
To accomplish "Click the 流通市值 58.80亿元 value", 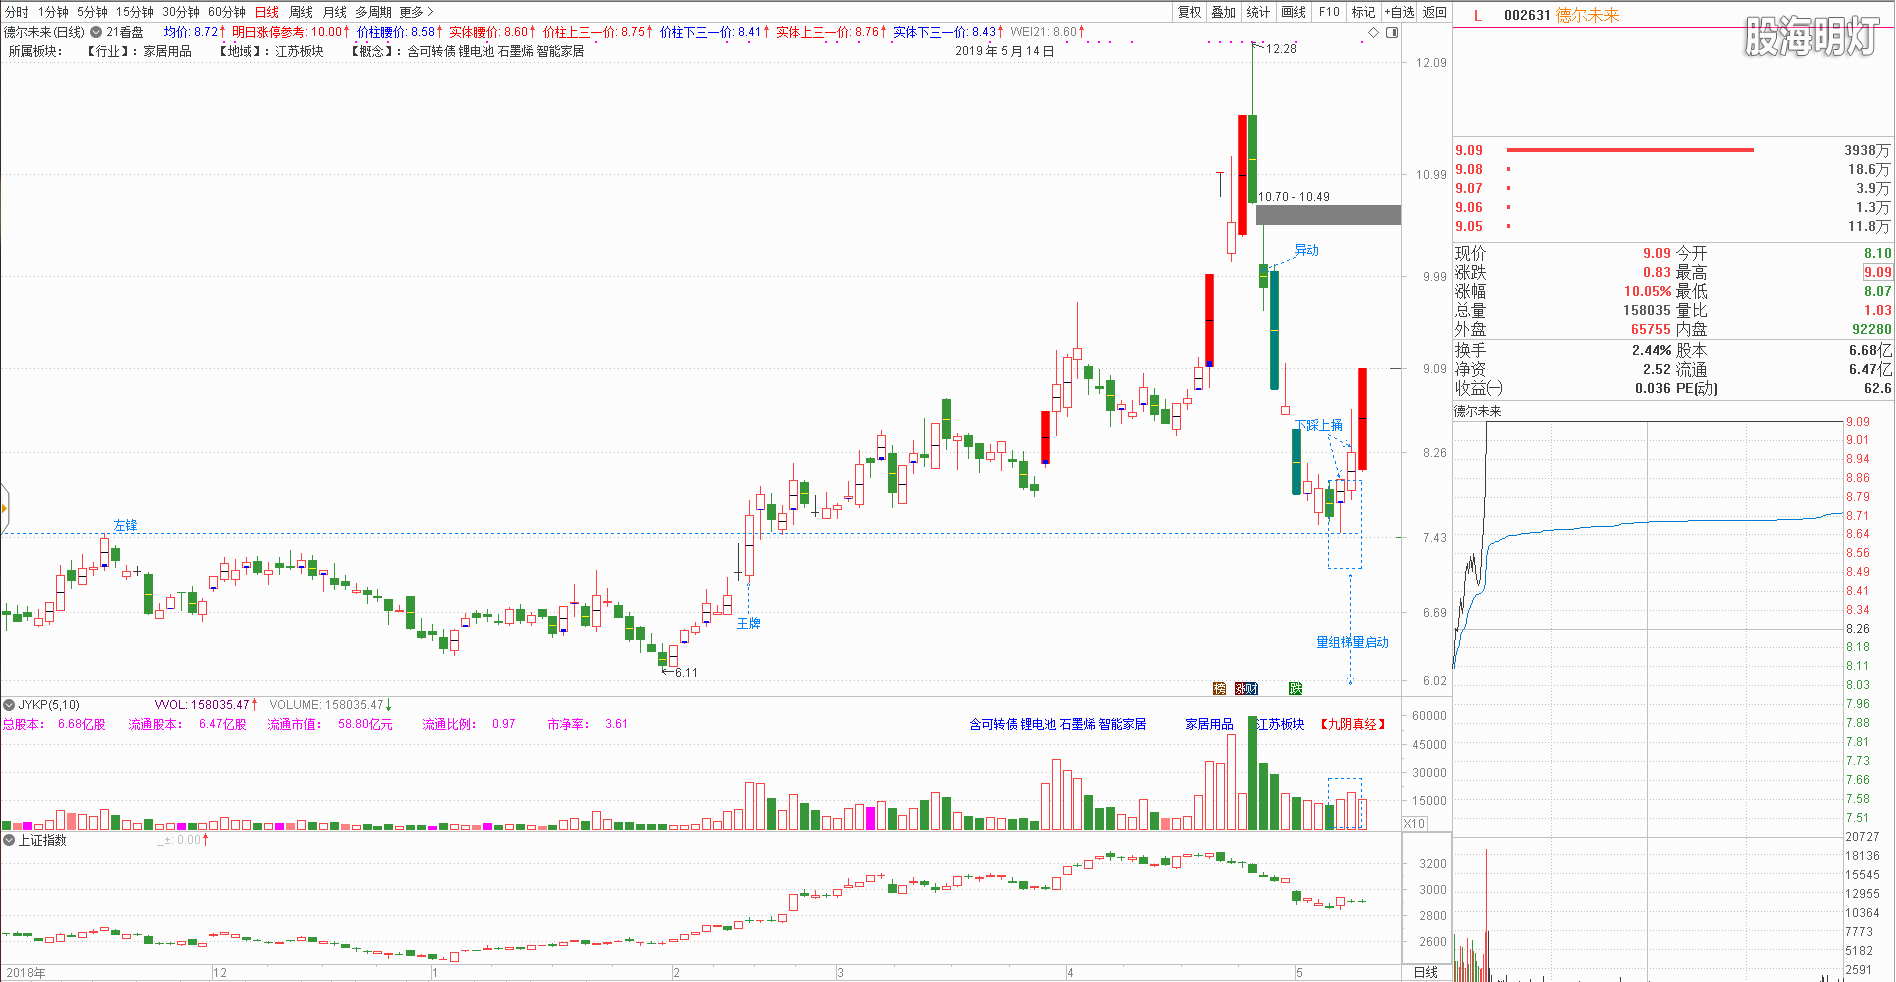I will tap(365, 724).
